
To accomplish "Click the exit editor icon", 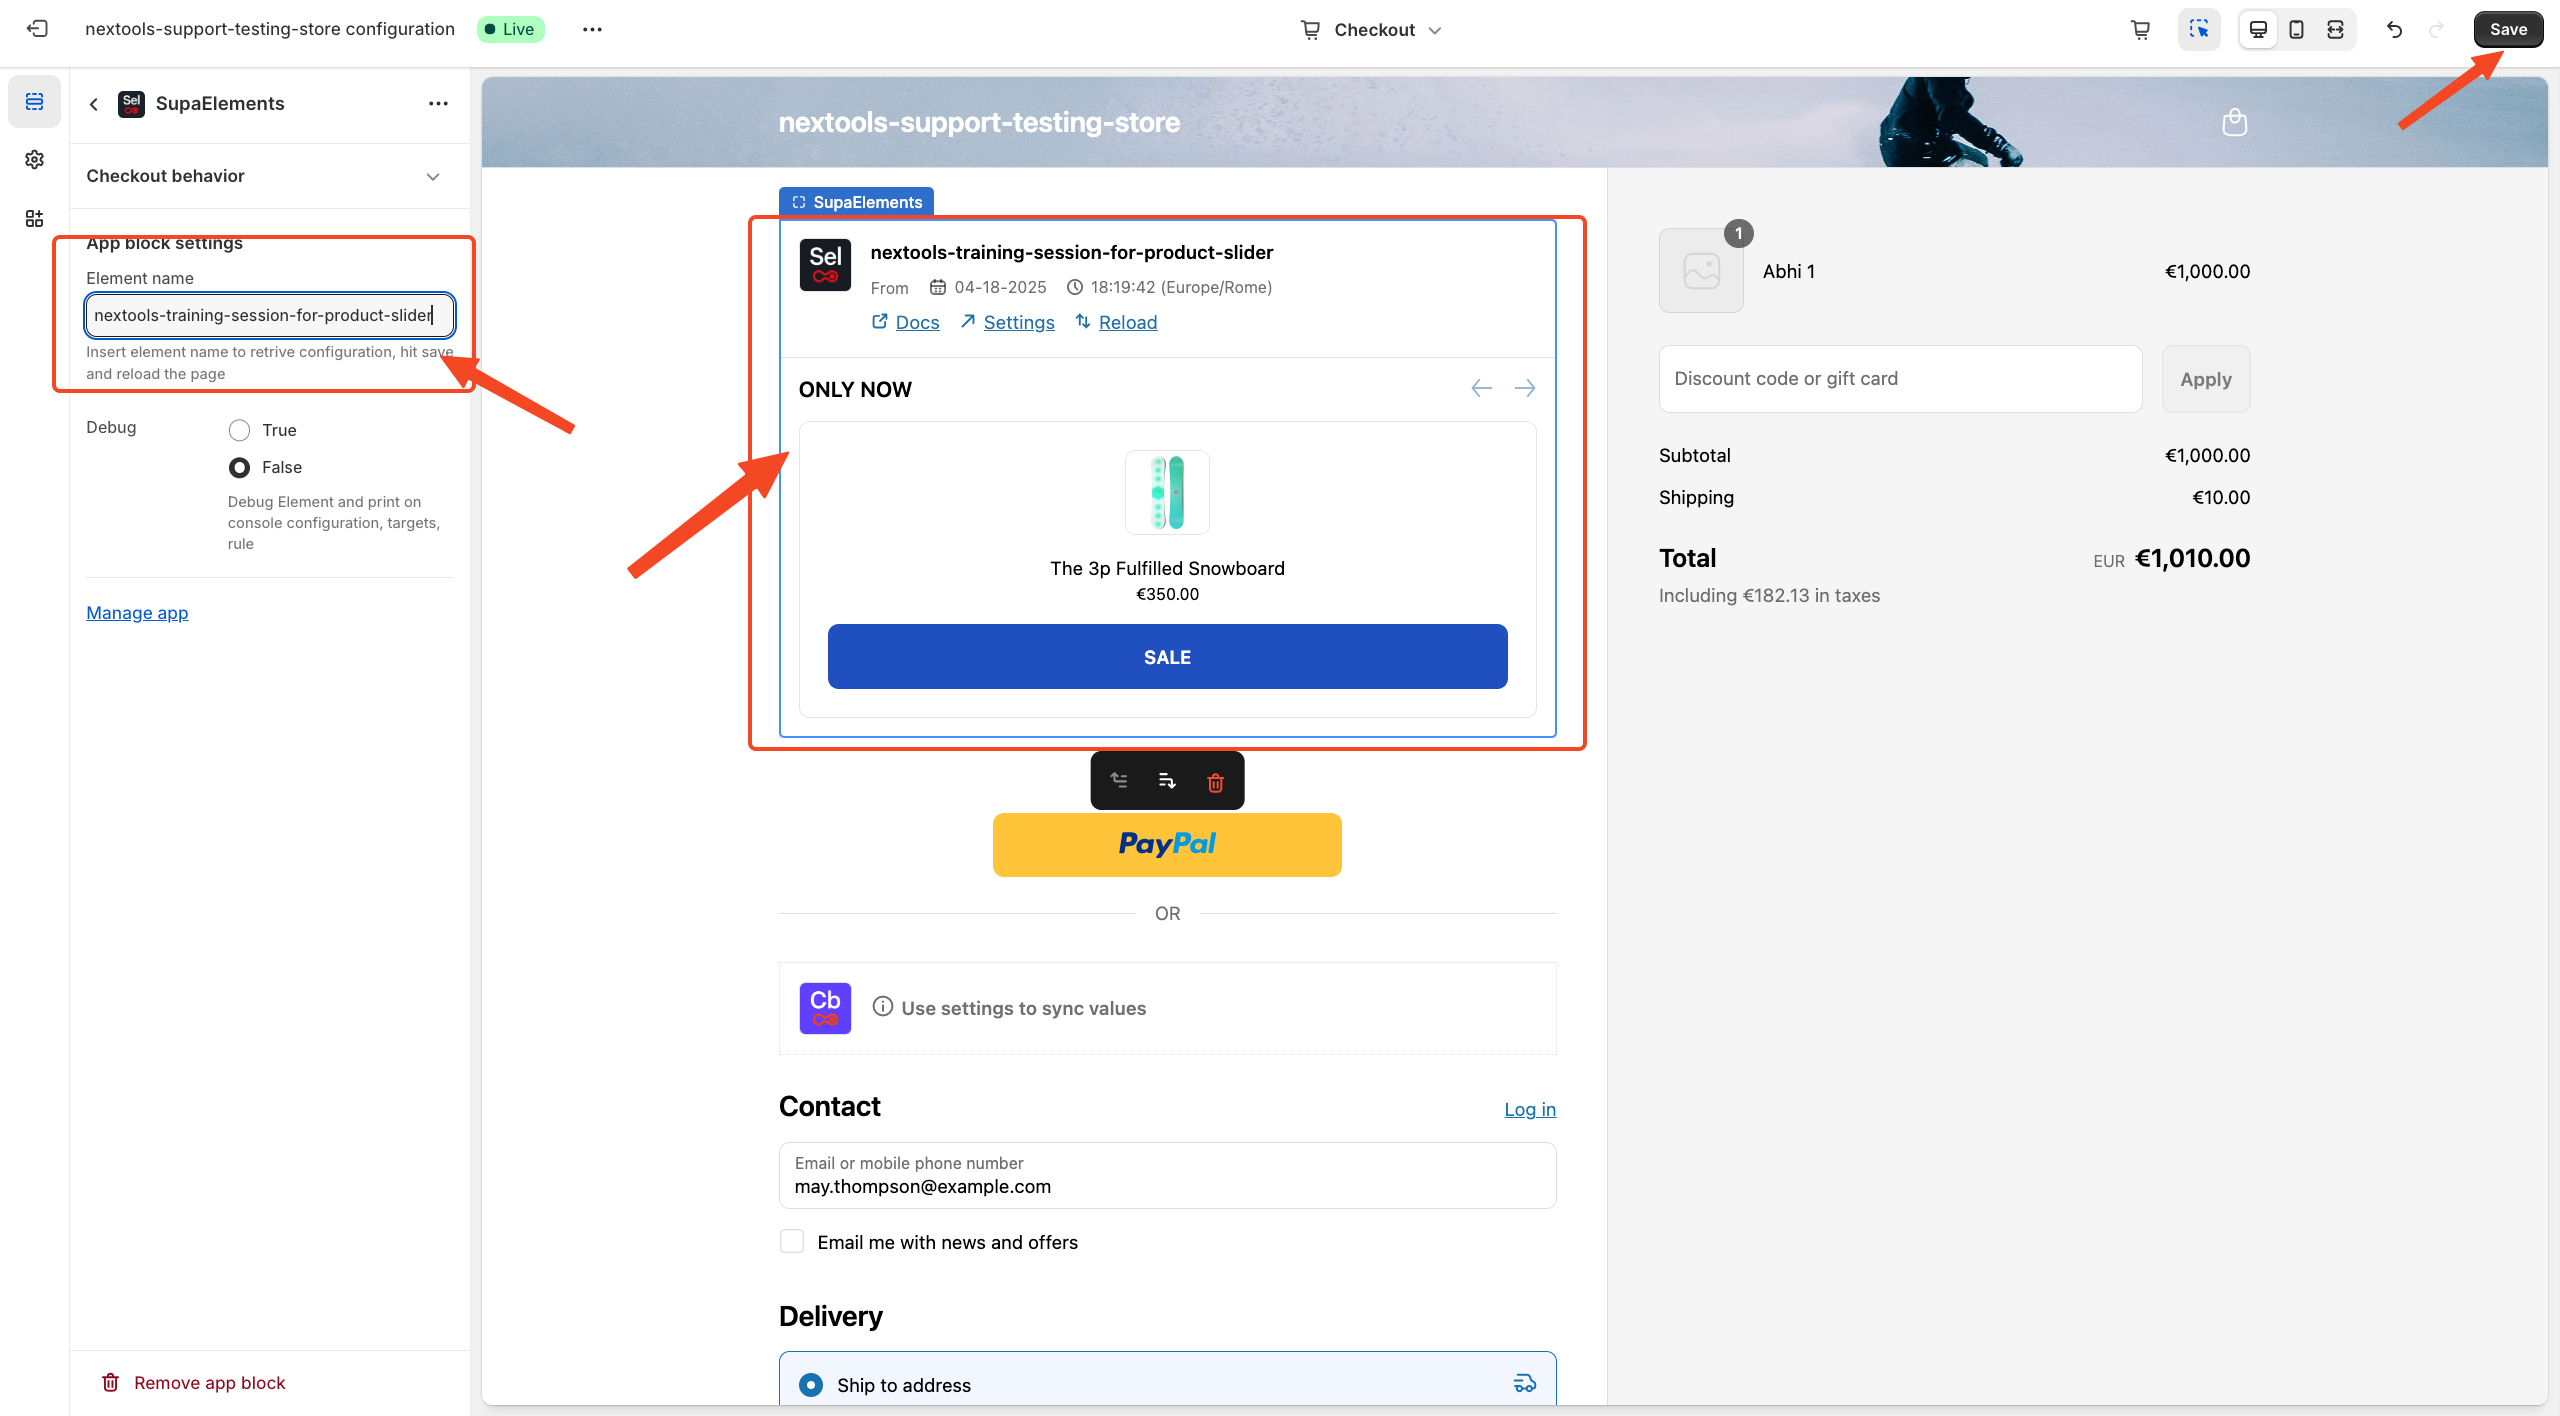I will pyautogui.click(x=37, y=29).
